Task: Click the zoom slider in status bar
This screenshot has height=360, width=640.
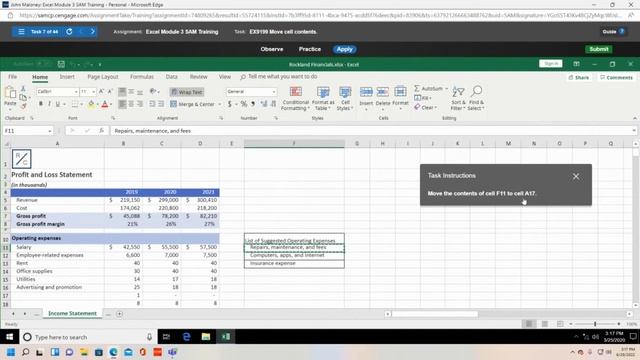Action: click(595, 324)
